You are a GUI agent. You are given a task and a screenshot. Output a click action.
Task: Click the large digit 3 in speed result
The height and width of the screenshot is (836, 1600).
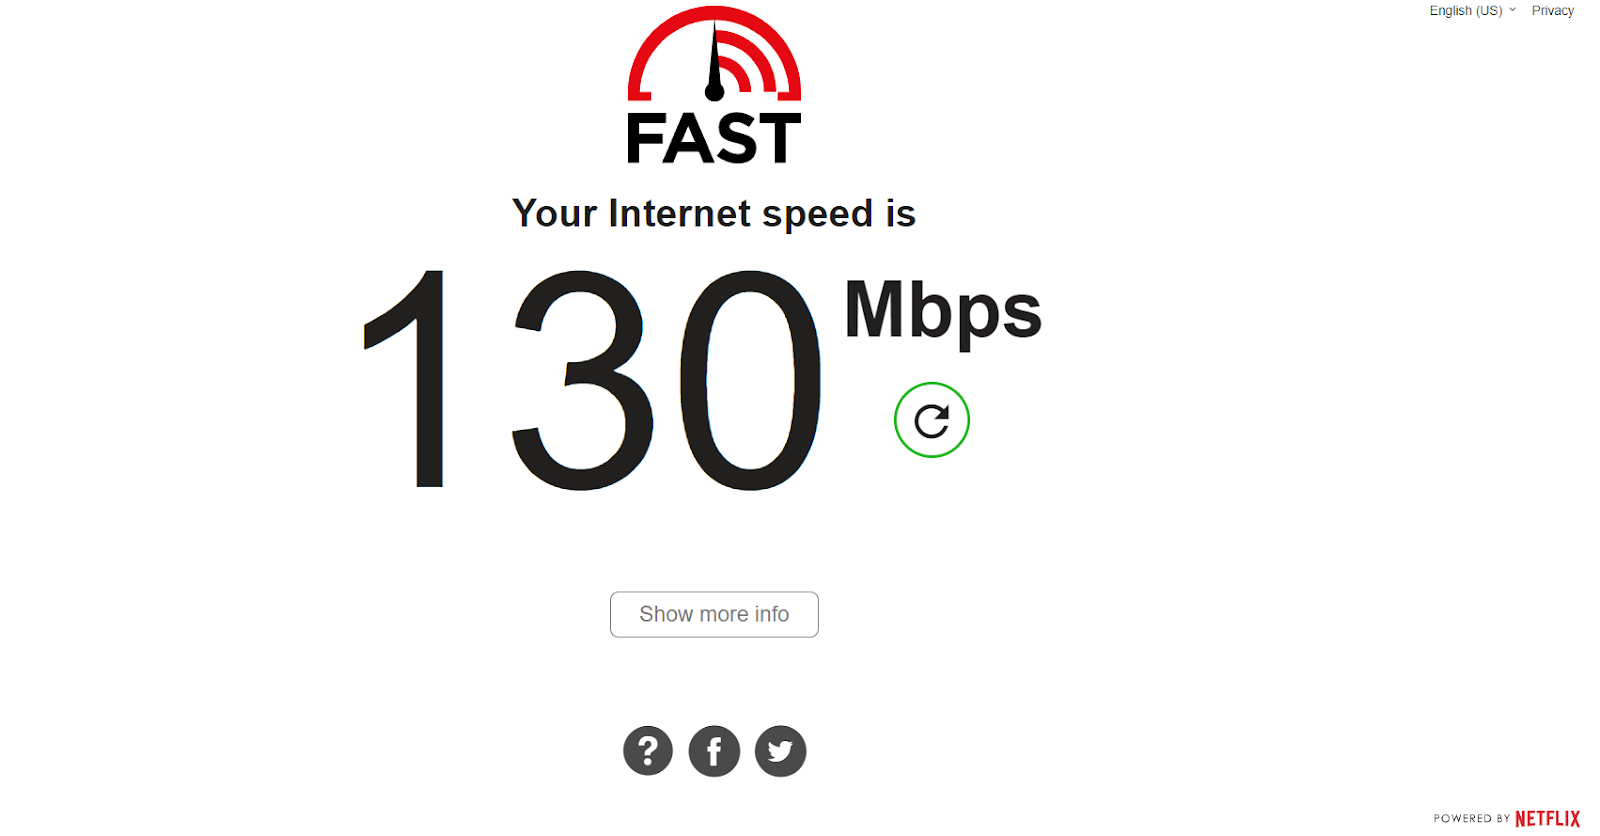tap(583, 380)
